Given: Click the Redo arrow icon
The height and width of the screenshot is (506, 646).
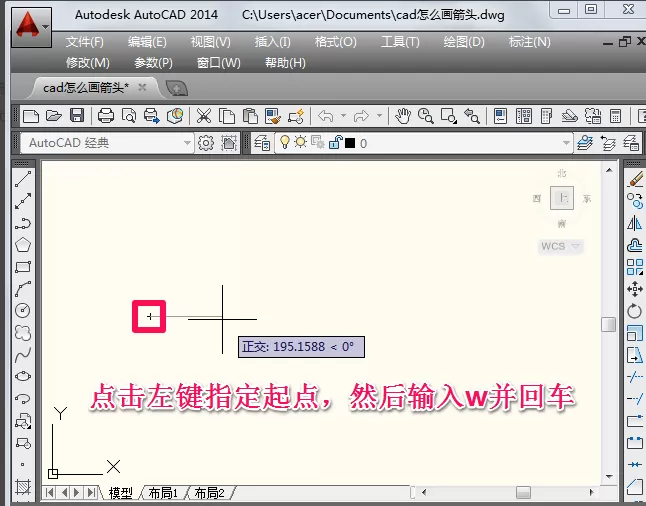Looking at the screenshot, I should click(361, 116).
